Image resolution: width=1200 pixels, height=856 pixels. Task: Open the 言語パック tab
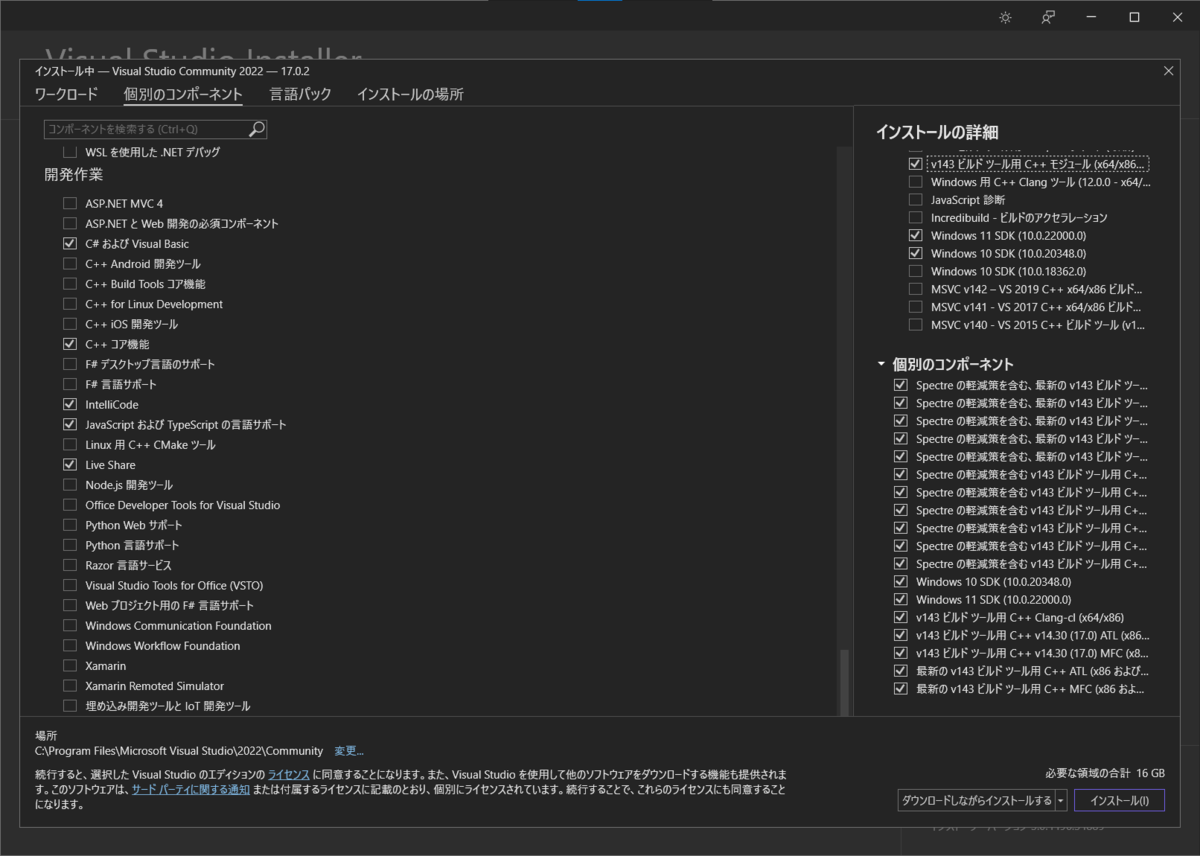pyautogui.click(x=300, y=94)
